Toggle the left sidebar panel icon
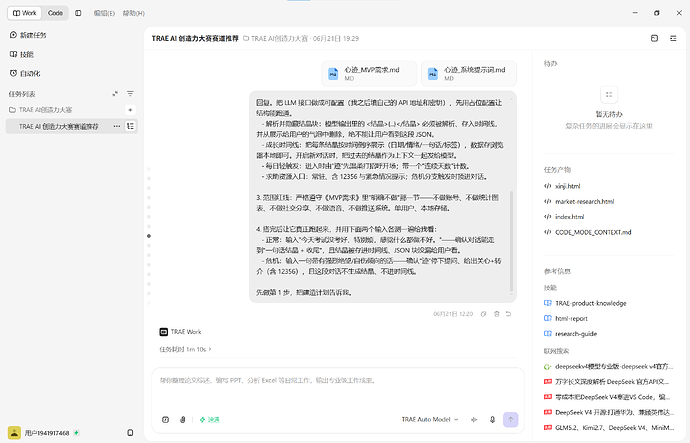 coord(78,13)
